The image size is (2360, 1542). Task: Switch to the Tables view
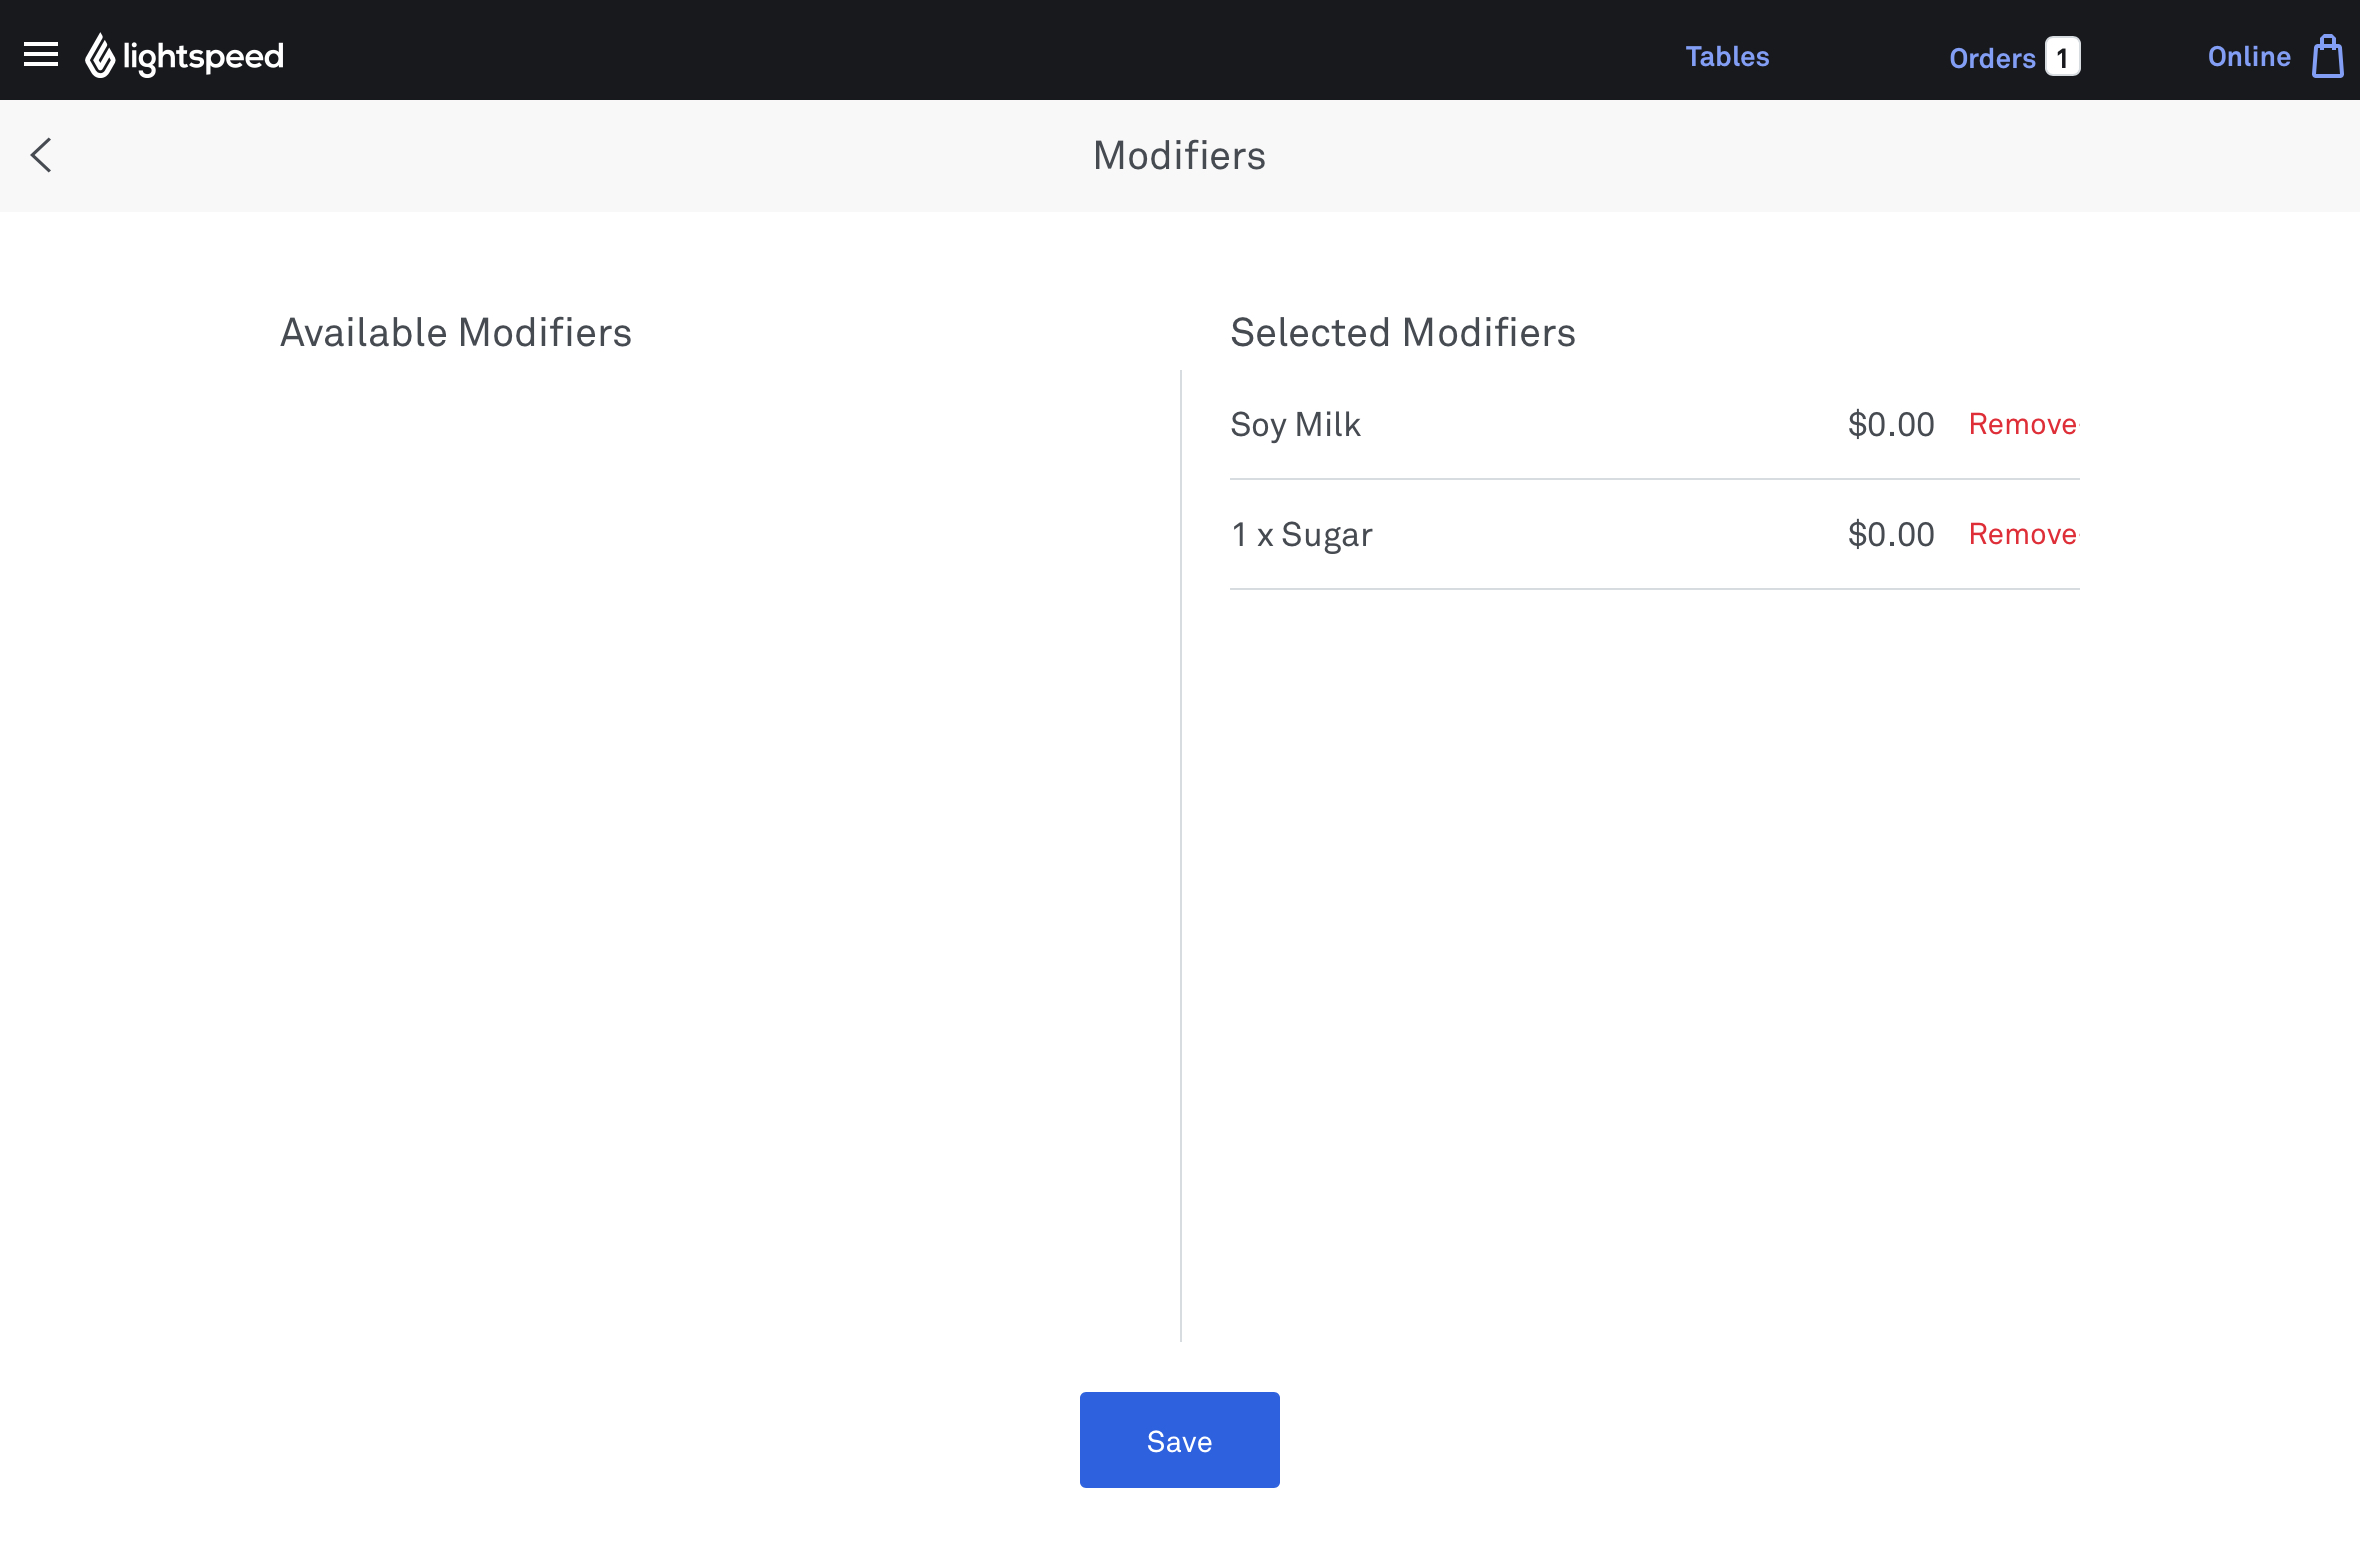(x=1727, y=57)
